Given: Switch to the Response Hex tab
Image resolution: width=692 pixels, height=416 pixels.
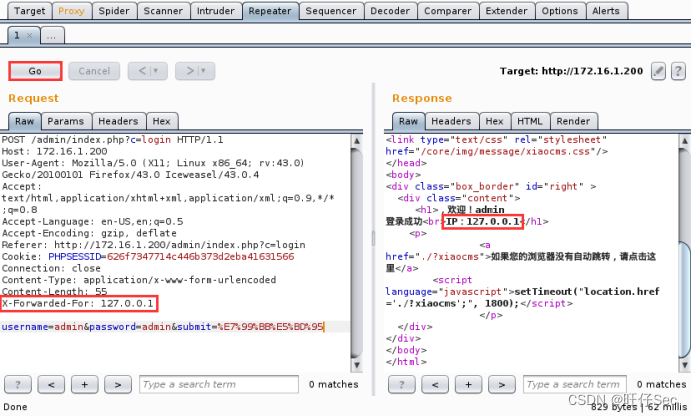Looking at the screenshot, I should click(x=495, y=121).
